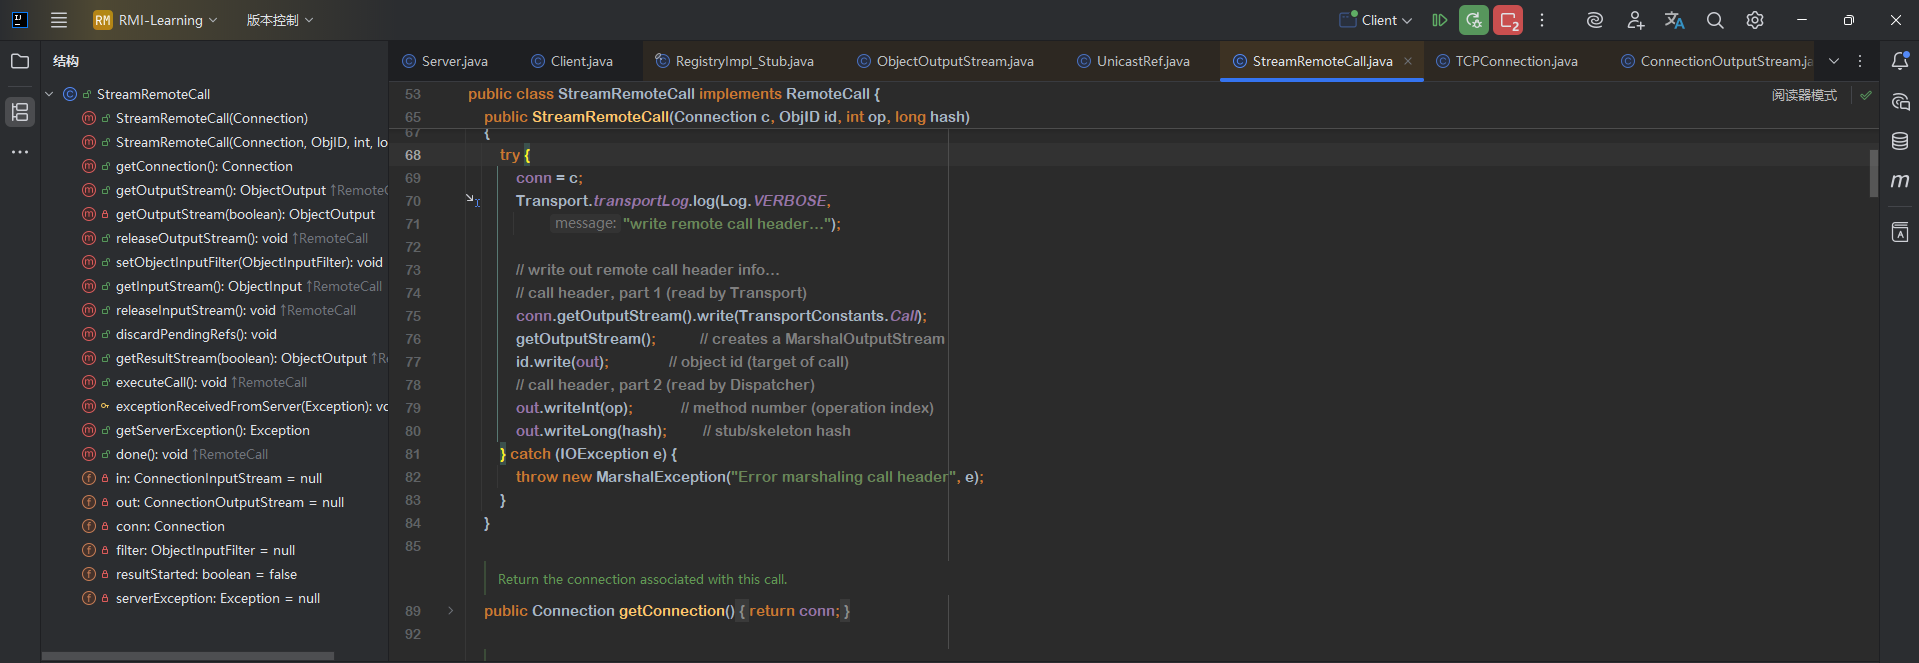This screenshot has height=663, width=1919.
Task: Open the AI Assistant swirl icon
Action: coord(1595,20)
